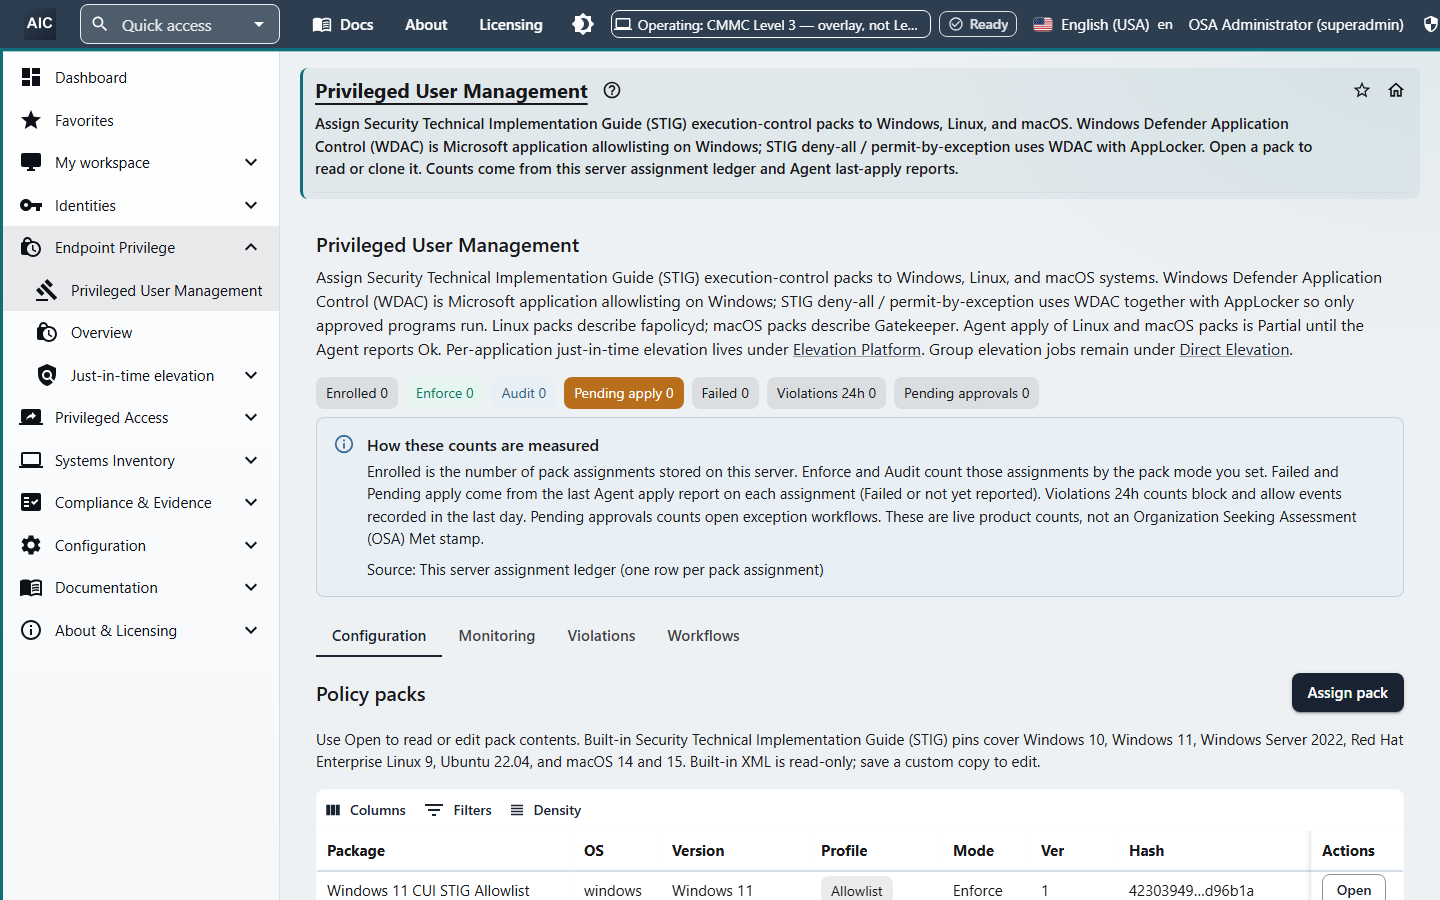Go home using the house icon
This screenshot has height=900, width=1440.
(1396, 90)
